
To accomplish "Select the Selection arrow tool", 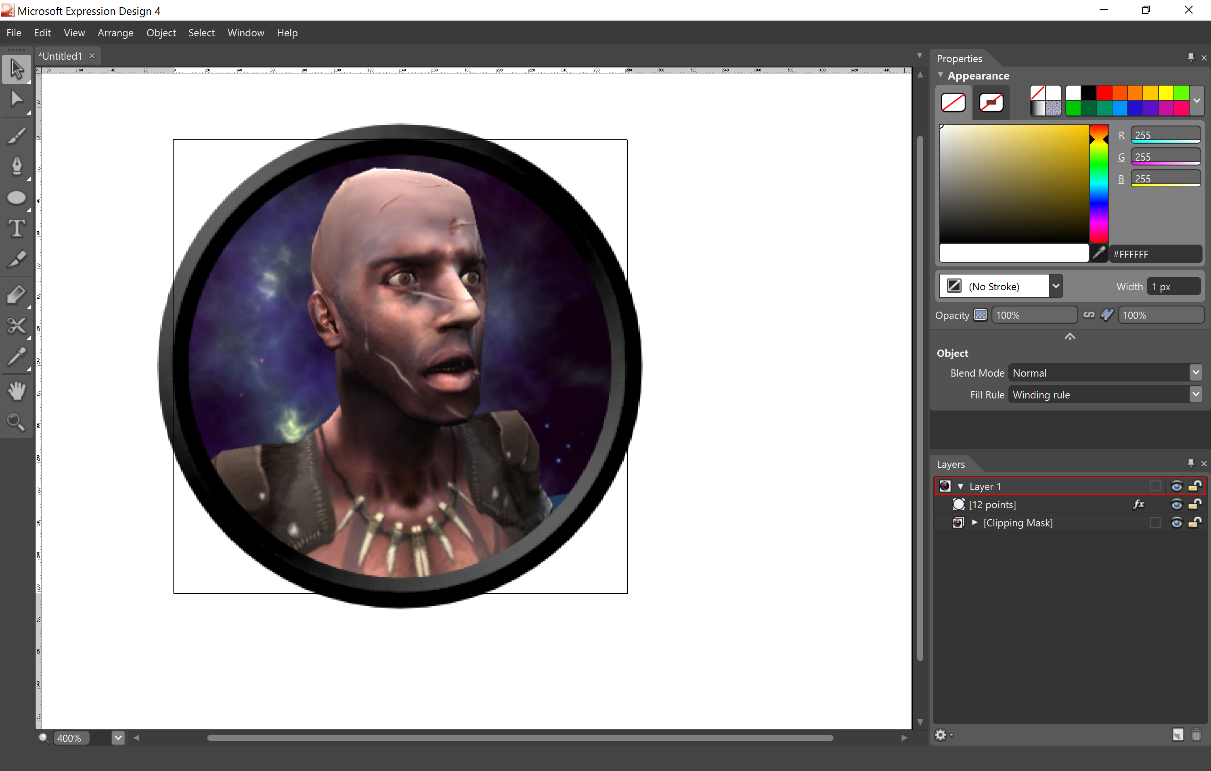I will pyautogui.click(x=16, y=69).
